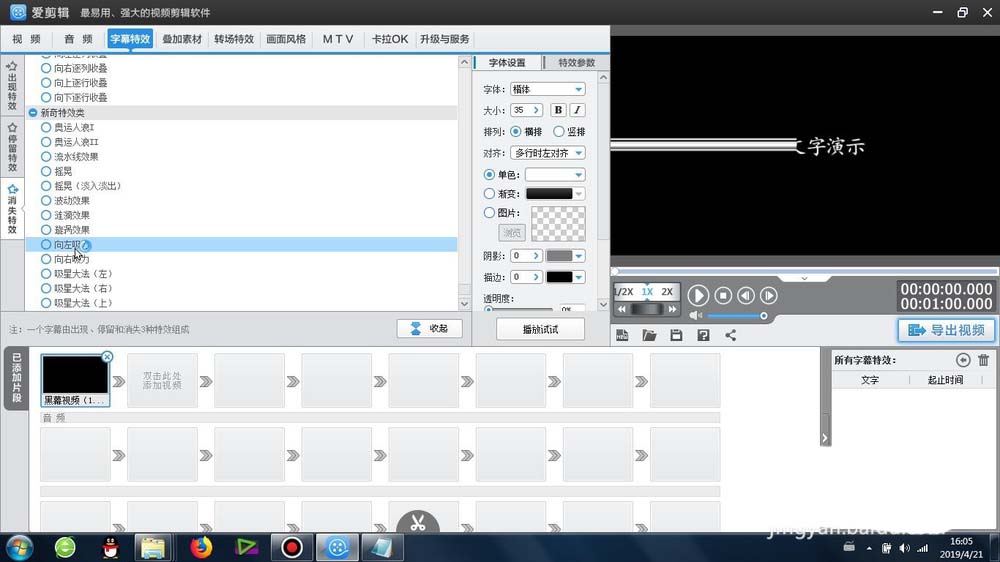This screenshot has height=562, width=1000.
Task: Click the system tray volume icon
Action: (x=904, y=549)
